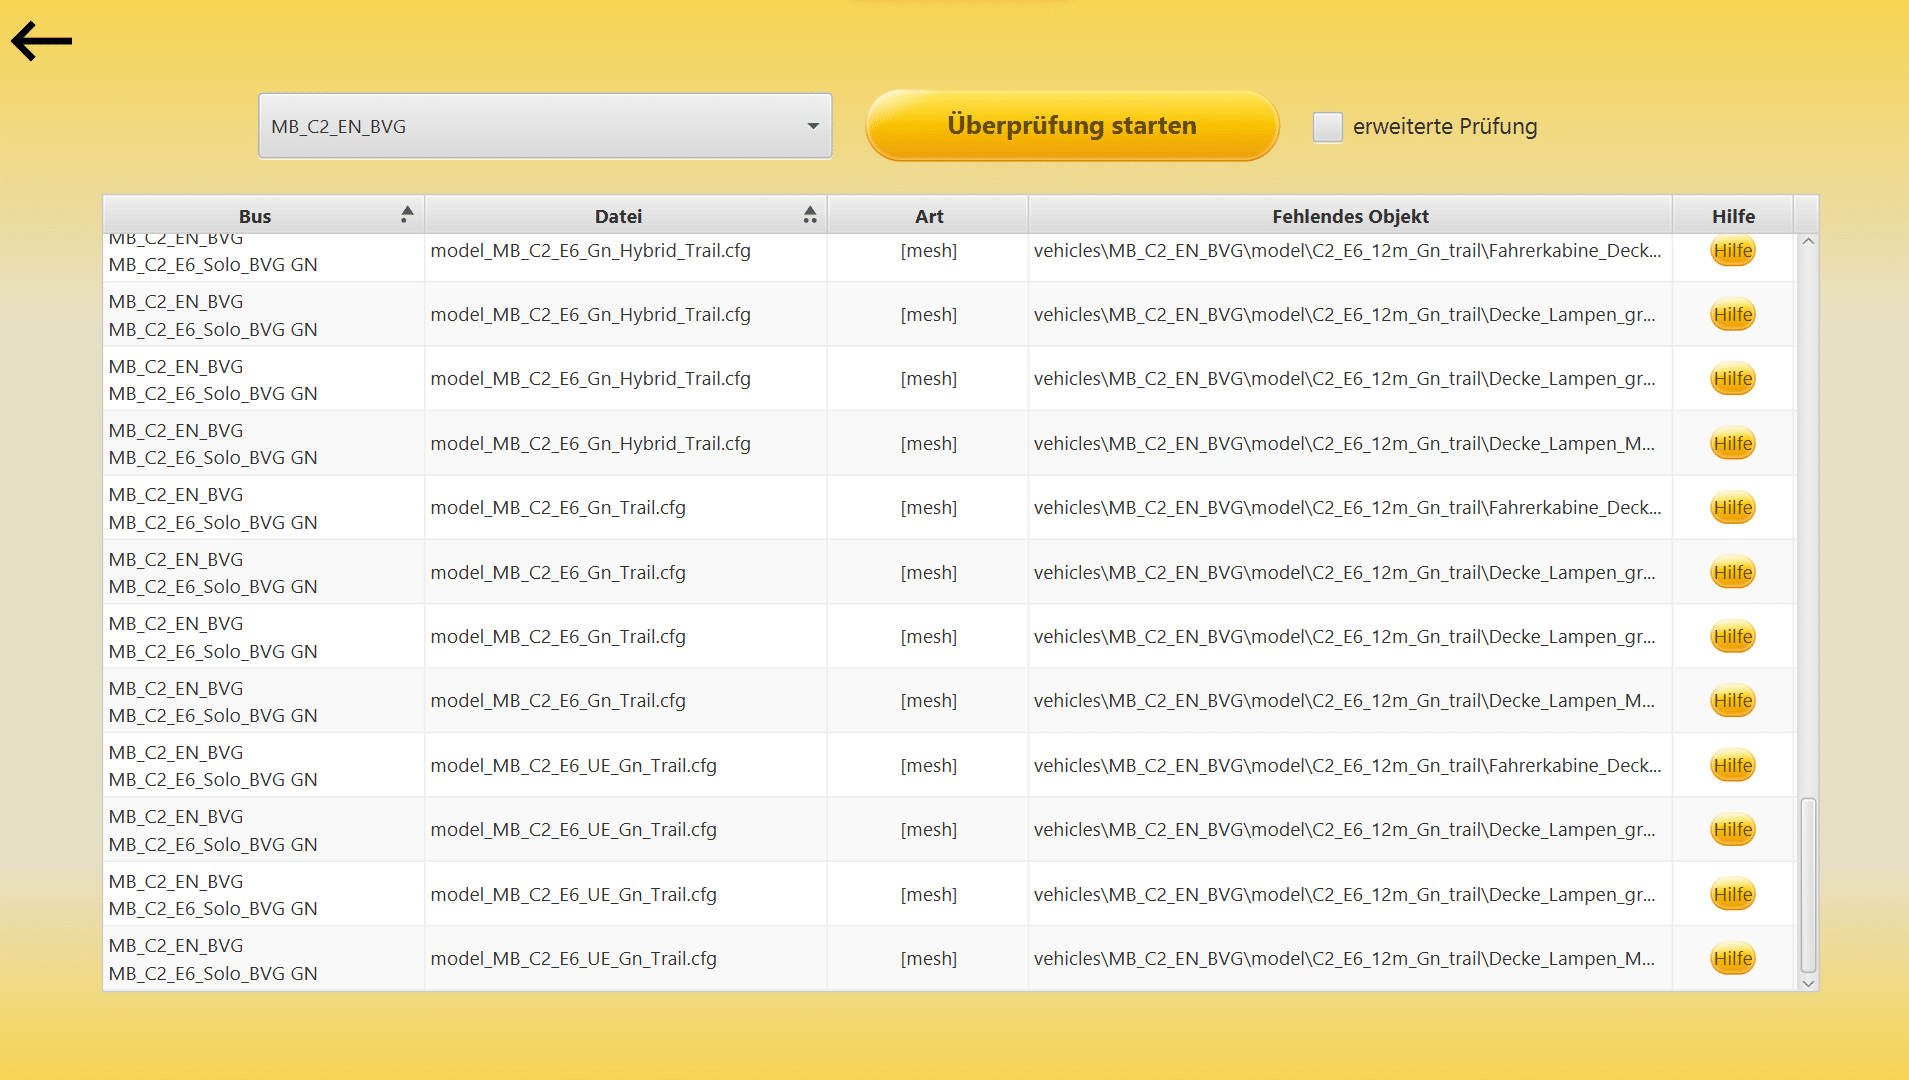Click Hilfe for UE_Gn_Trail Fahrerkabine row
The height and width of the screenshot is (1080, 1909).
pyautogui.click(x=1733, y=766)
